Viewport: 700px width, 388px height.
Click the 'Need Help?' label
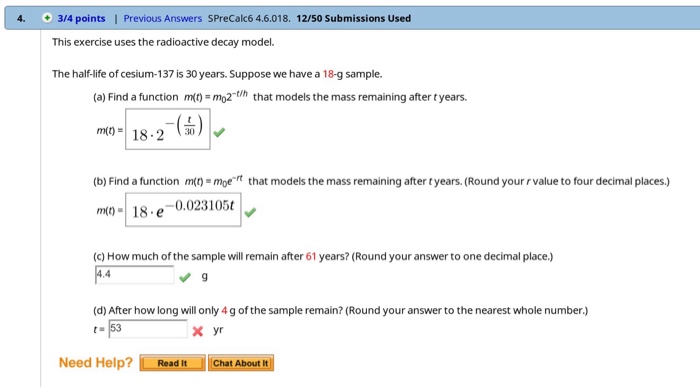(96, 362)
